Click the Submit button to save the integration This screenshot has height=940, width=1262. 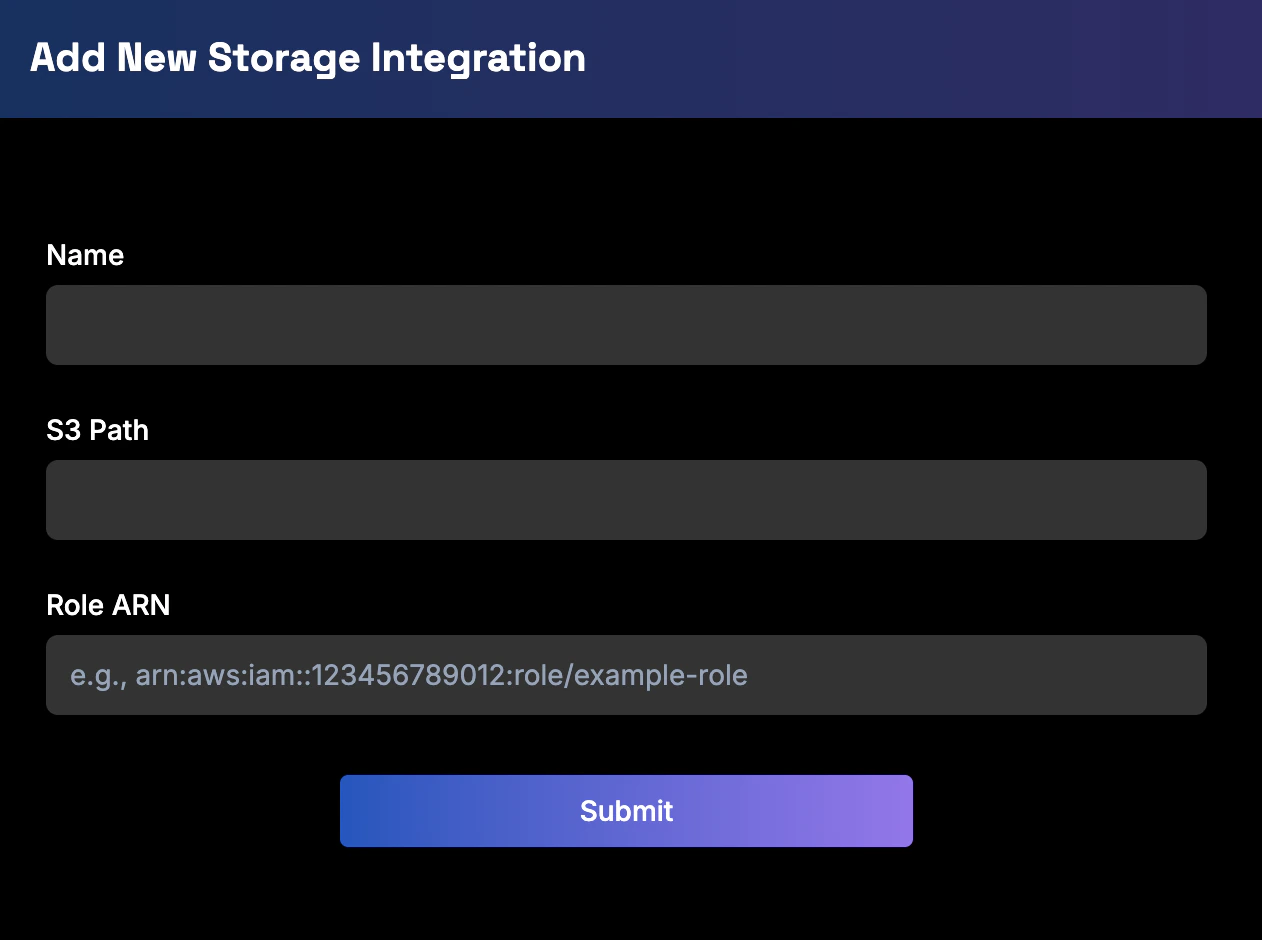pos(626,810)
